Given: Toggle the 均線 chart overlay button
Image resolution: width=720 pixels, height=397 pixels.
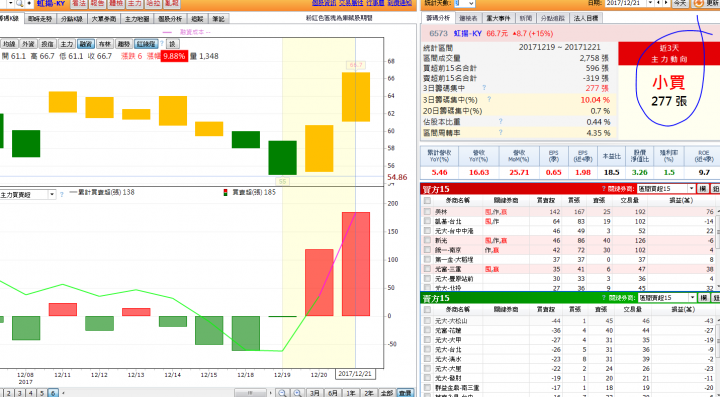Looking at the screenshot, I should [x=9, y=44].
